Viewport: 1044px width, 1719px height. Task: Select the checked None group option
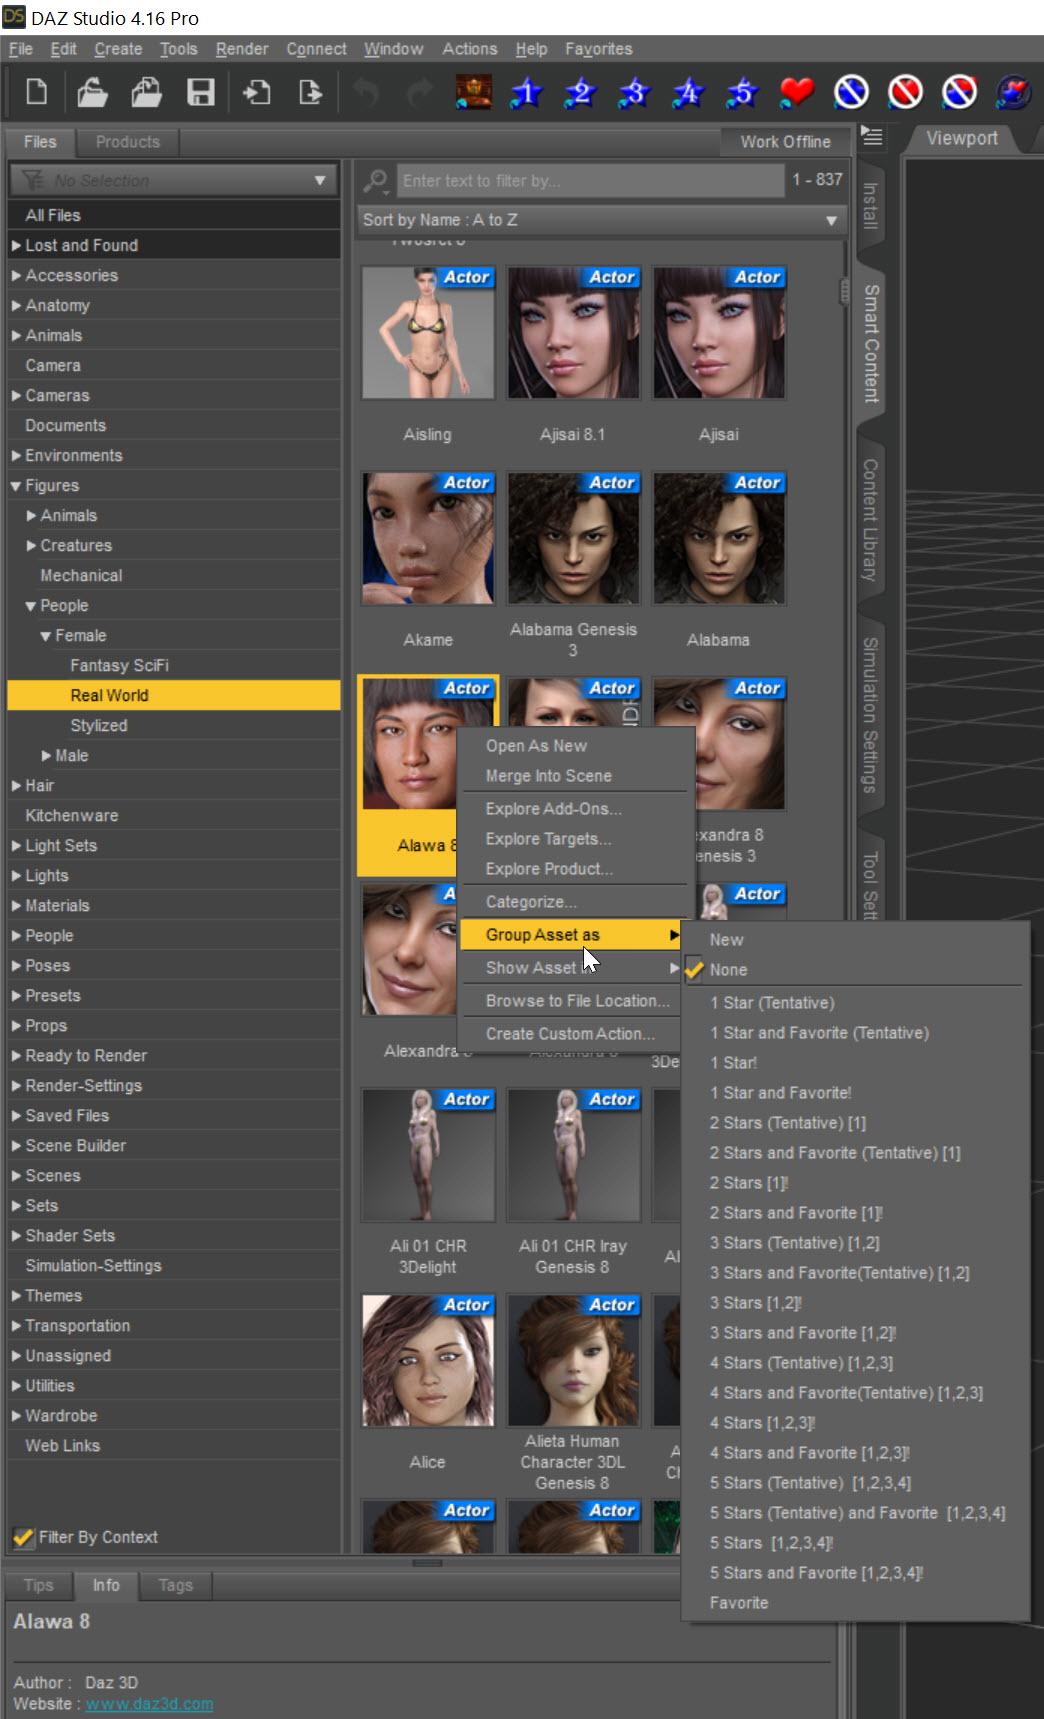tap(728, 970)
